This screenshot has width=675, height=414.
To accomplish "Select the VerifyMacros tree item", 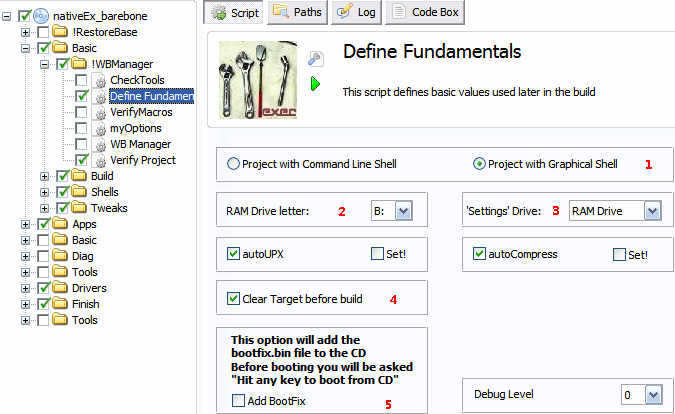I will (141, 112).
